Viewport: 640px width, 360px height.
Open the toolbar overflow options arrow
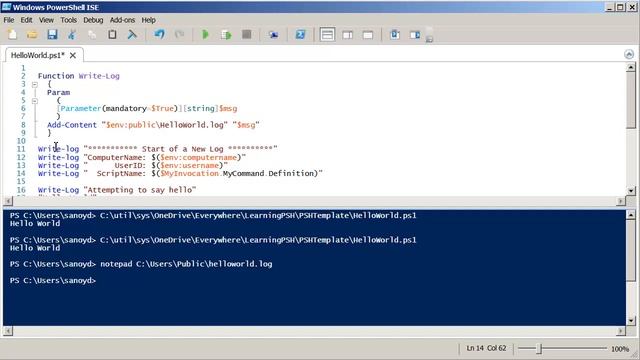pos(429,39)
